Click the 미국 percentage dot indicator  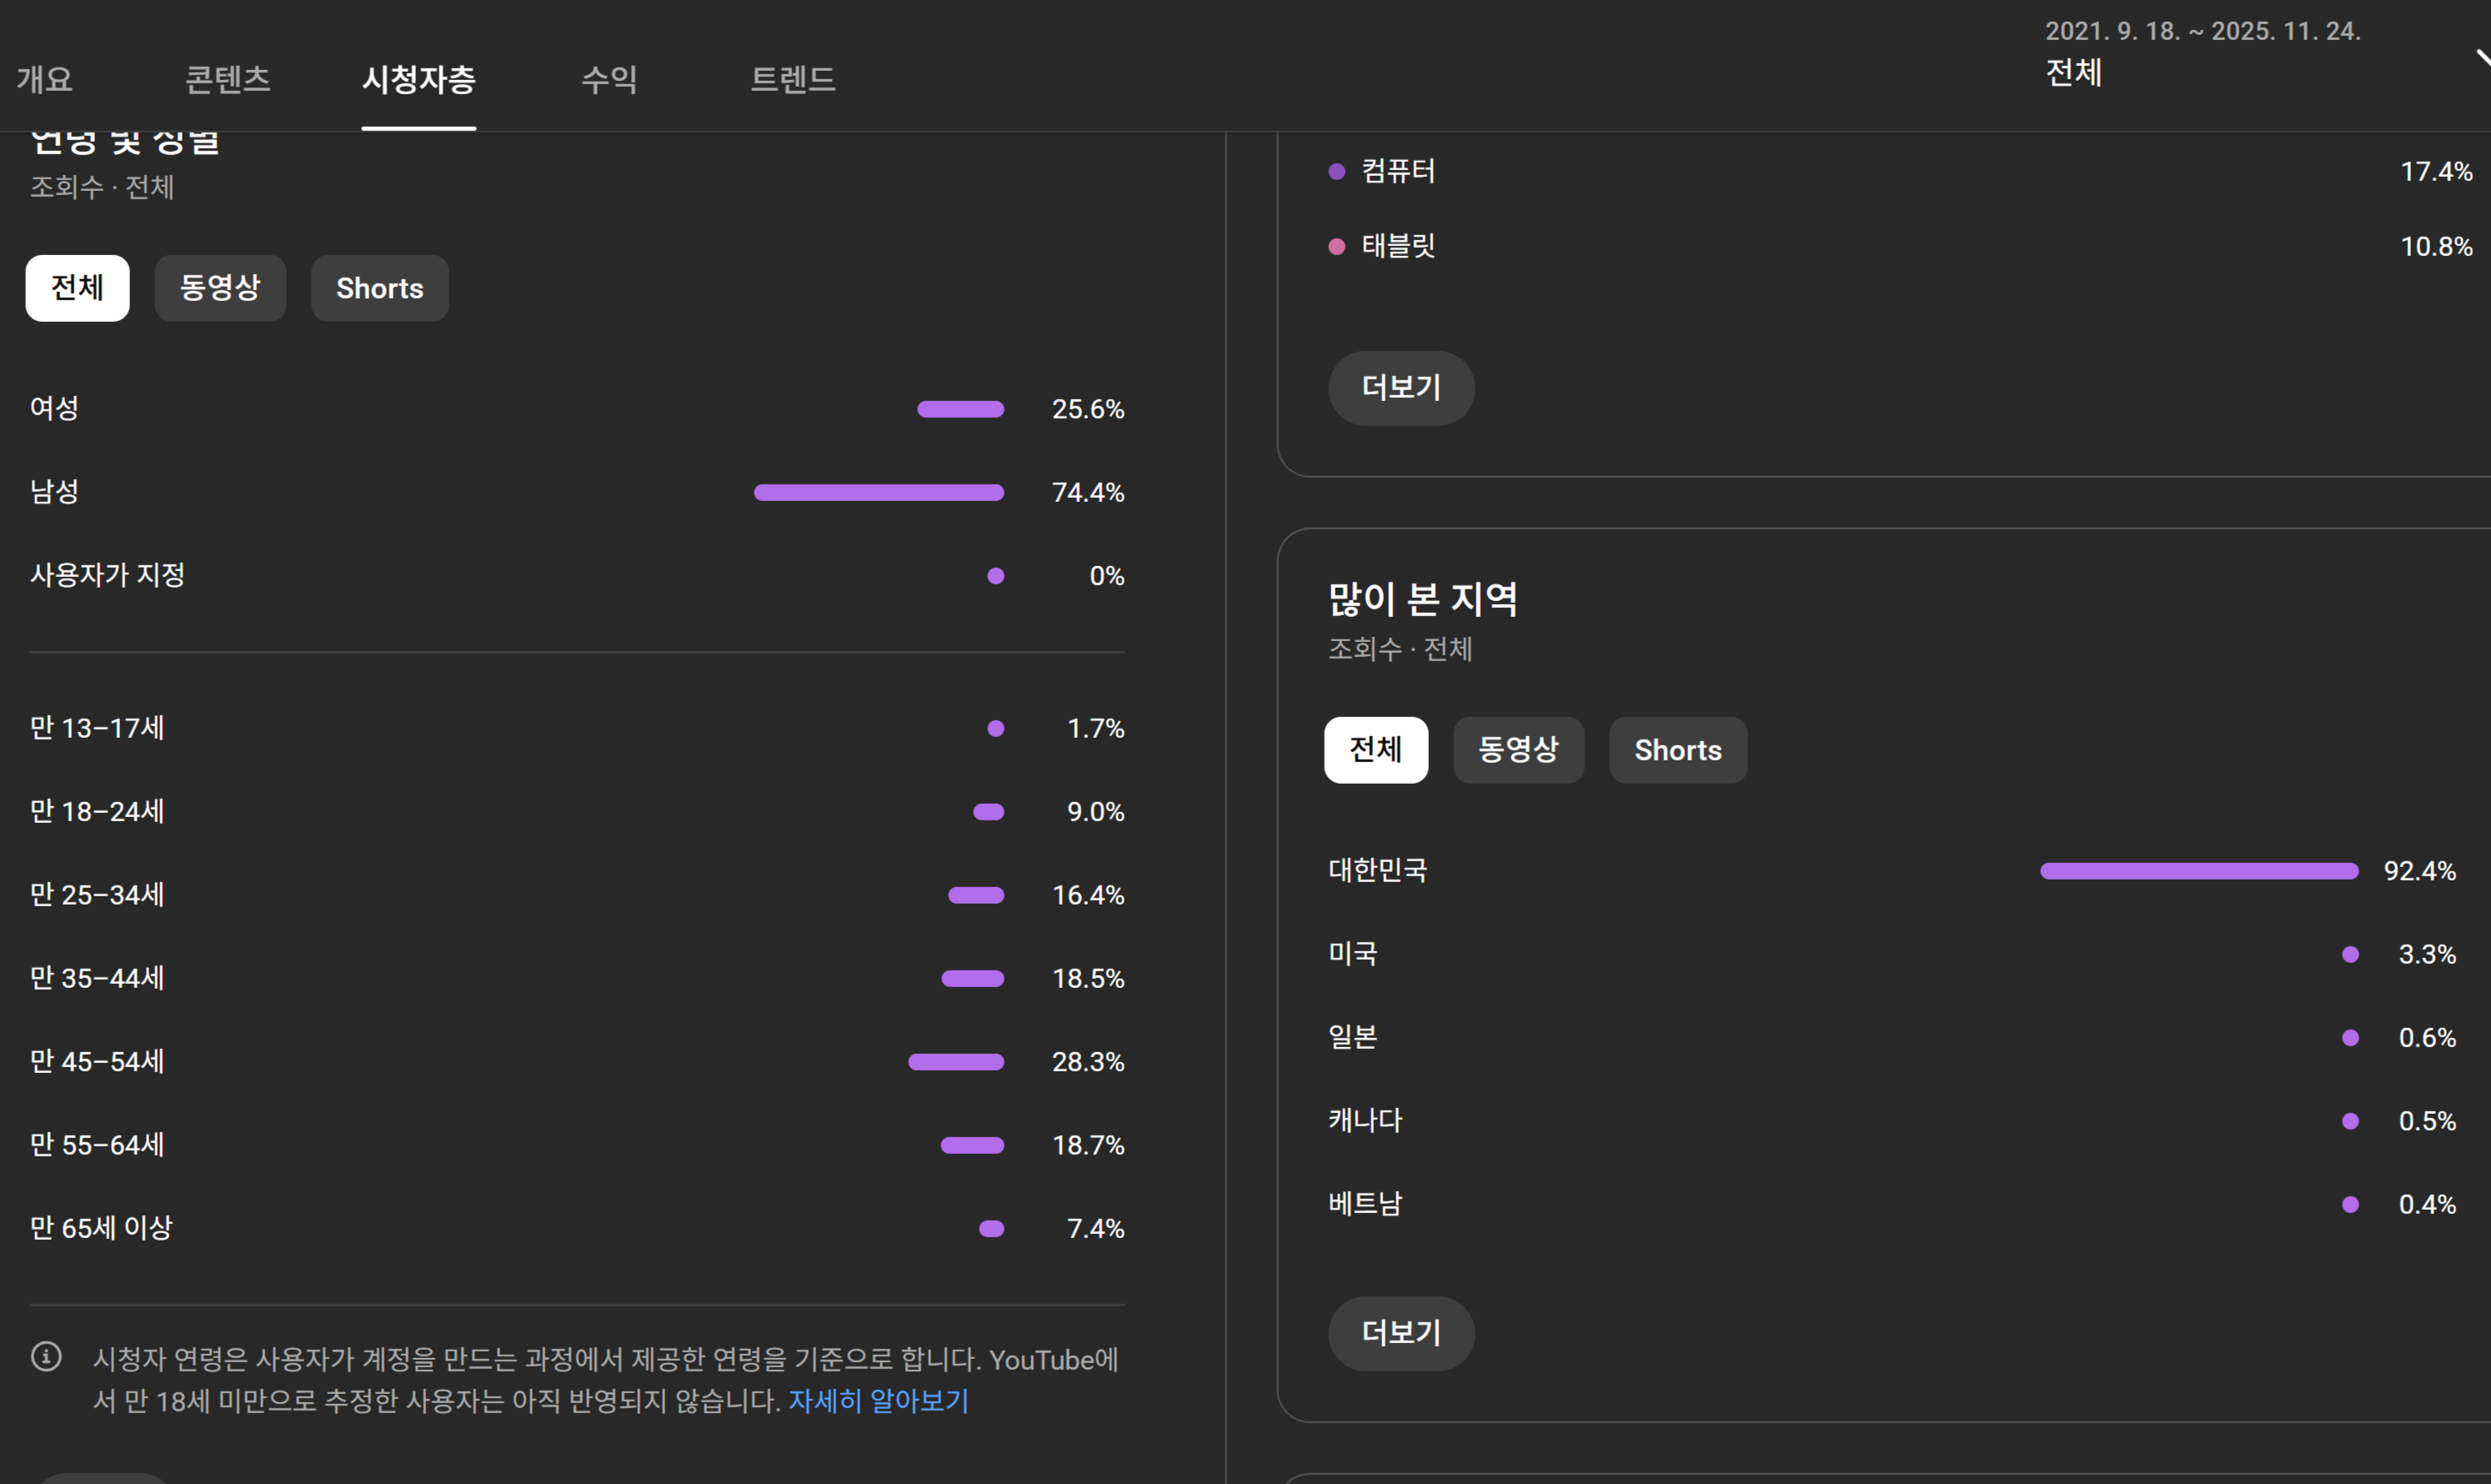(2350, 955)
